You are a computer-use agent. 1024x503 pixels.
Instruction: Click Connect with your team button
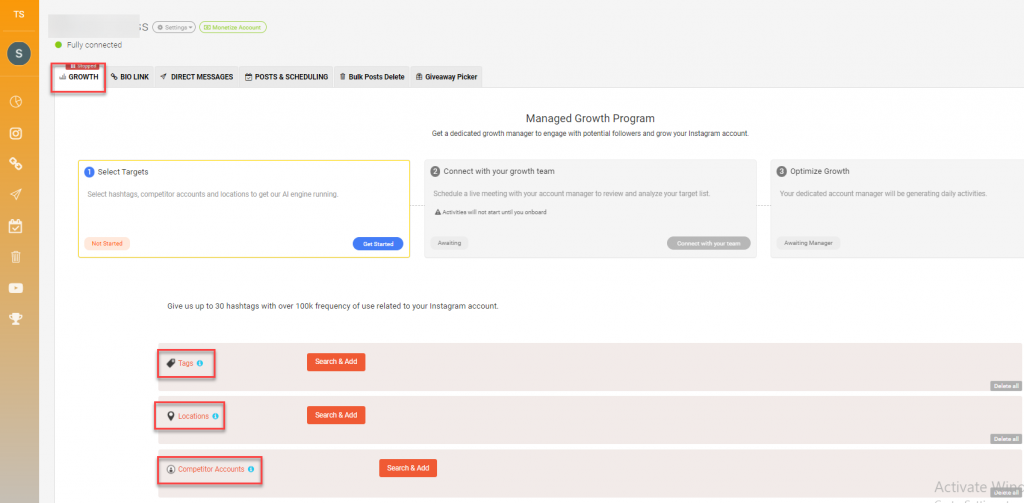coord(709,244)
